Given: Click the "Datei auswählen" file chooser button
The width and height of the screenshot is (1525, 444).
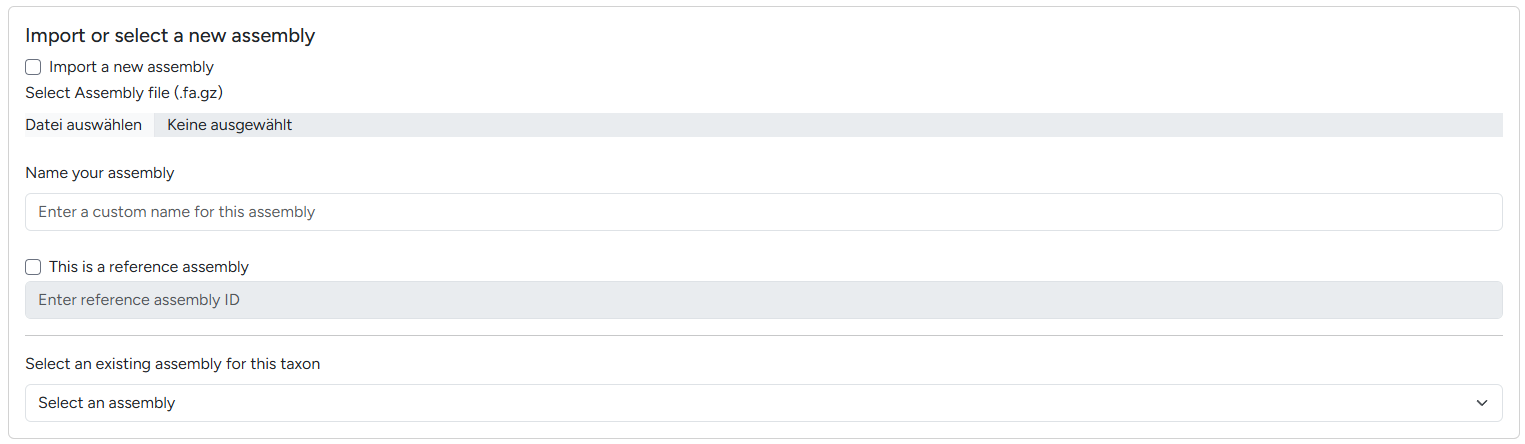Looking at the screenshot, I should coord(84,125).
